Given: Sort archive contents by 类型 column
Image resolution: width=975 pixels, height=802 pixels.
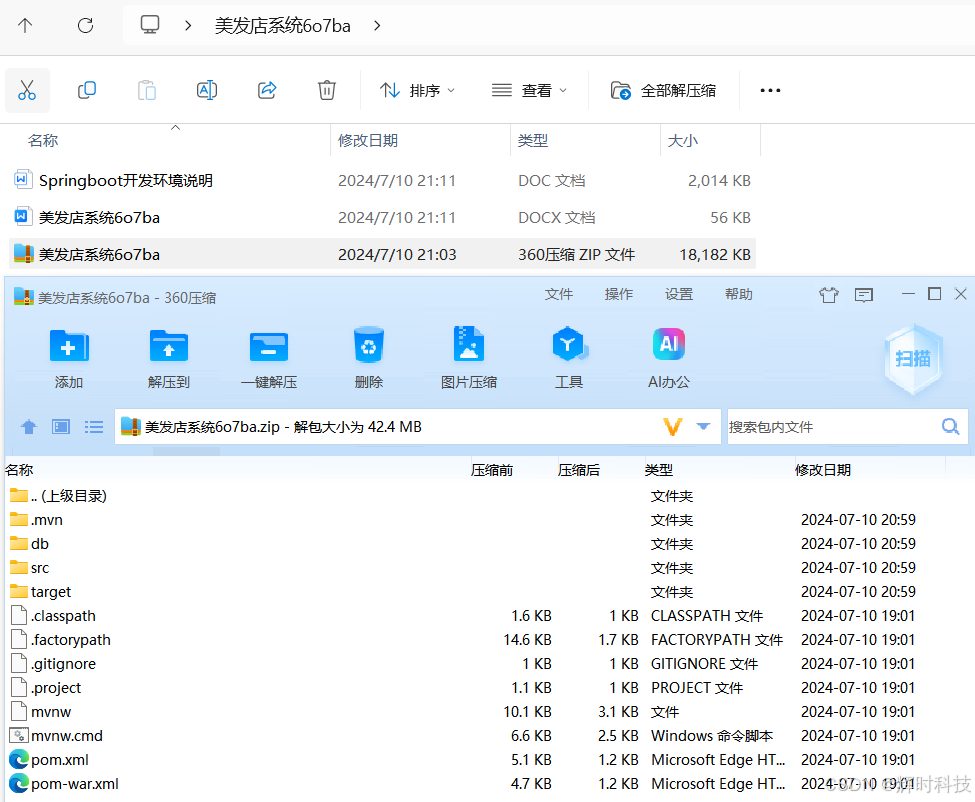Looking at the screenshot, I should (x=658, y=470).
